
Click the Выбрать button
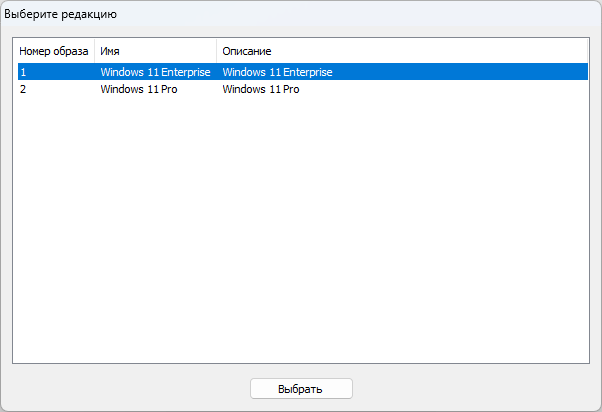point(301,389)
